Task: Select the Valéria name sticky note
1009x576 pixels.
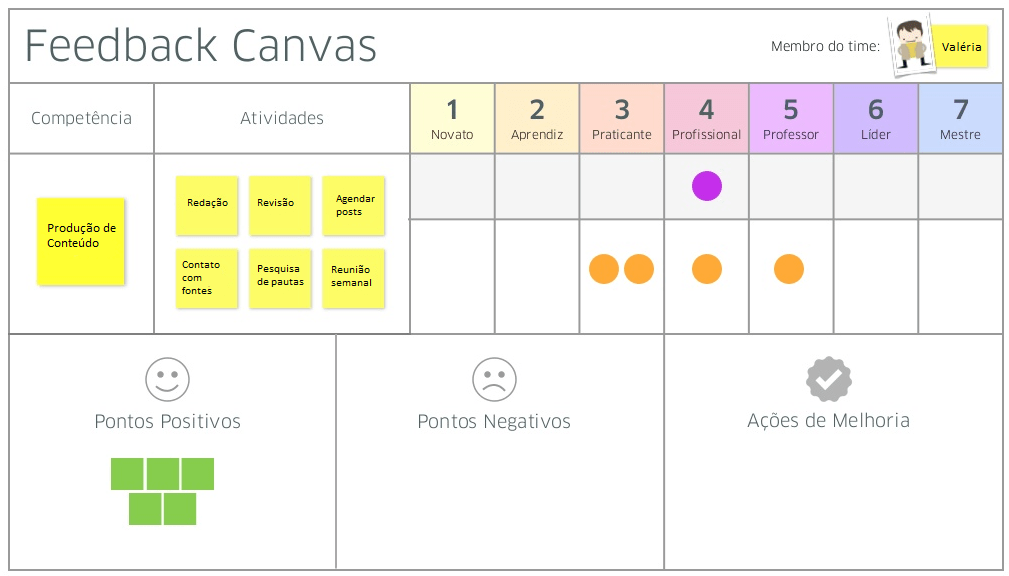Action: point(961,47)
